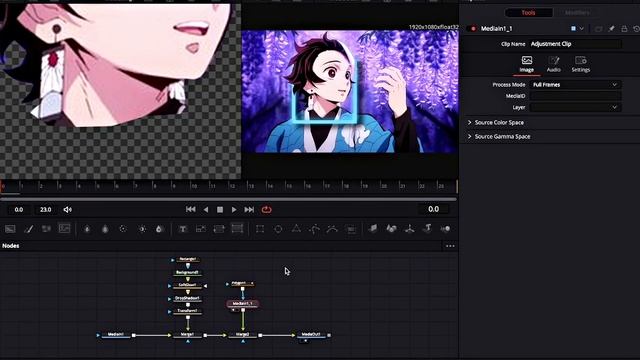Select the Background1 node
The image size is (640, 360).
pyautogui.click(x=188, y=273)
